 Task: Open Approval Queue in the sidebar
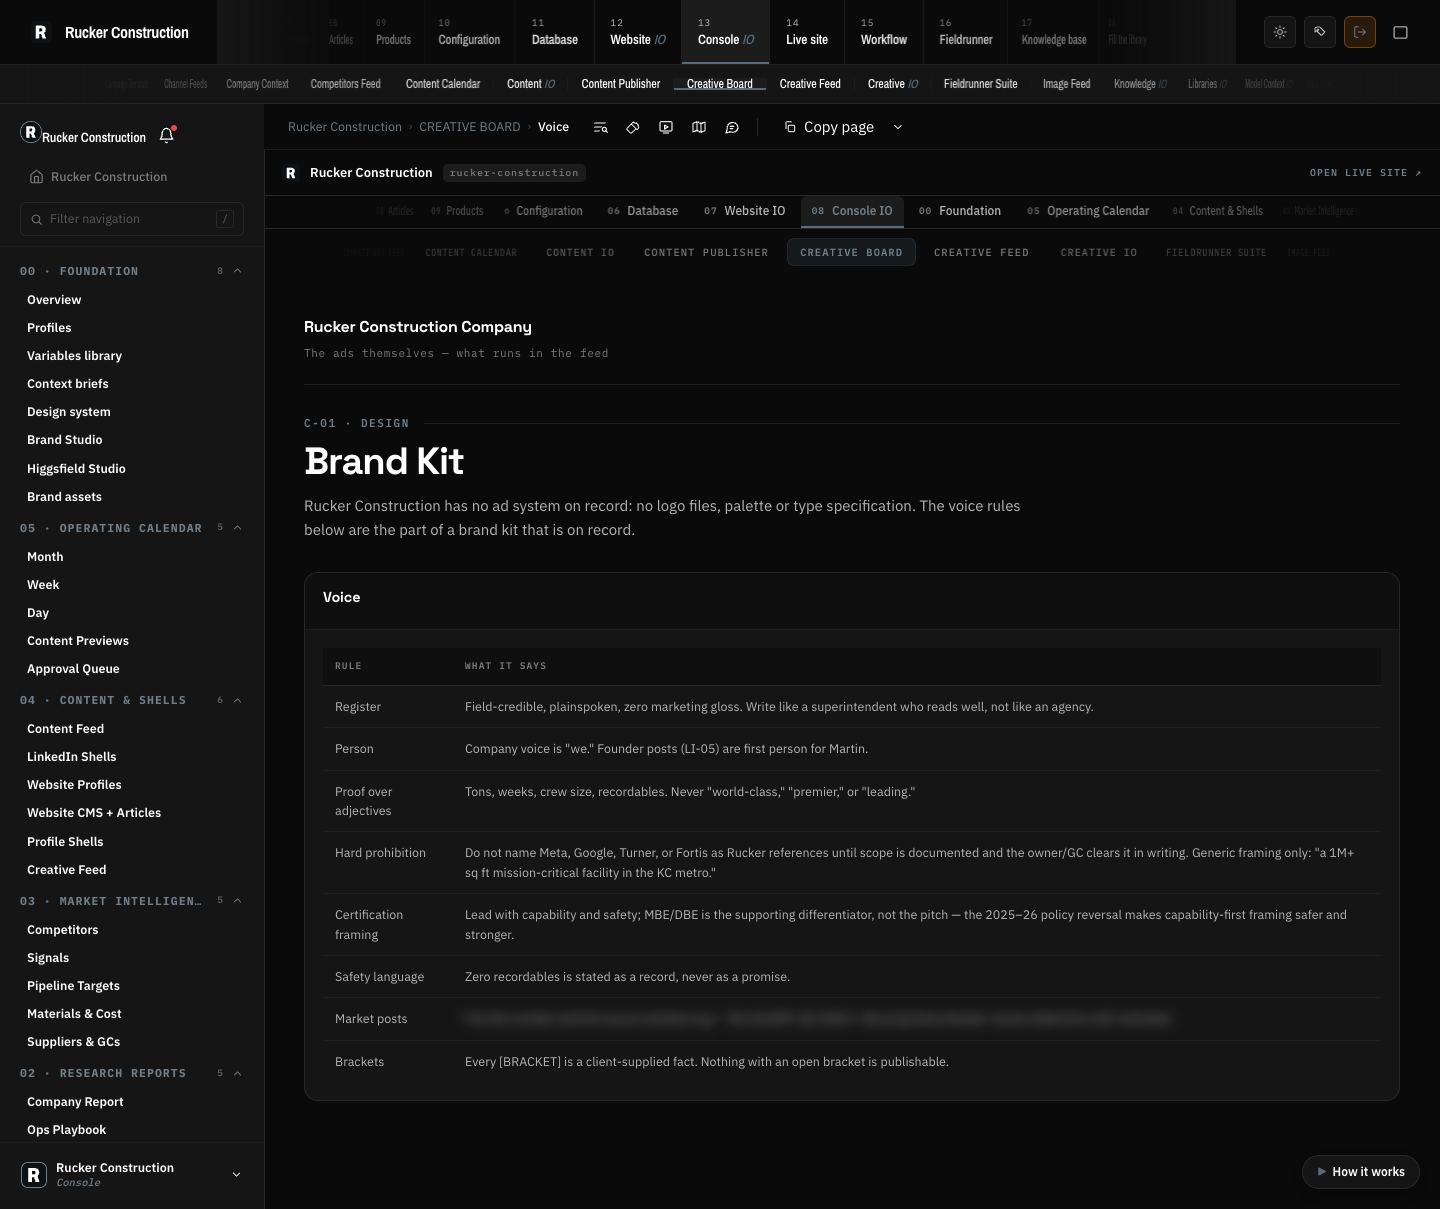[73, 669]
